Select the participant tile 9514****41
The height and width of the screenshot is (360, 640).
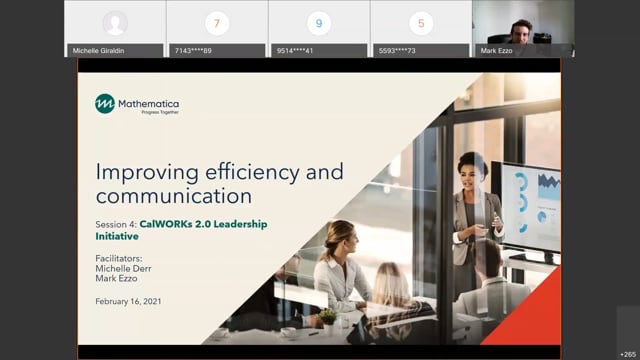point(319,29)
